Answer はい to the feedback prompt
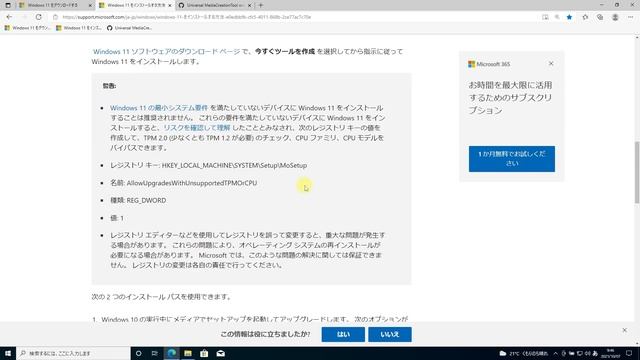The width and height of the screenshot is (640, 360). pyautogui.click(x=343, y=334)
